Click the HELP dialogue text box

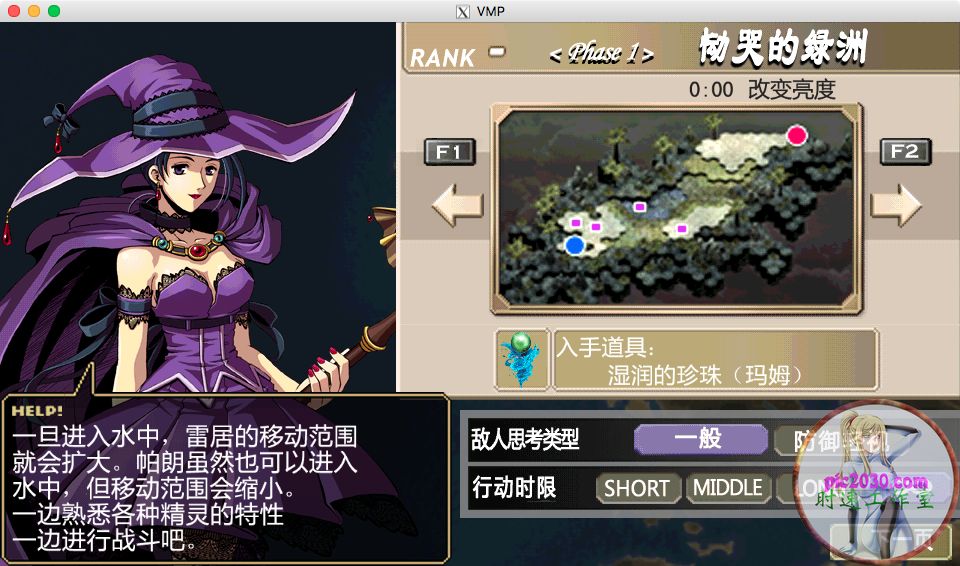tap(227, 479)
